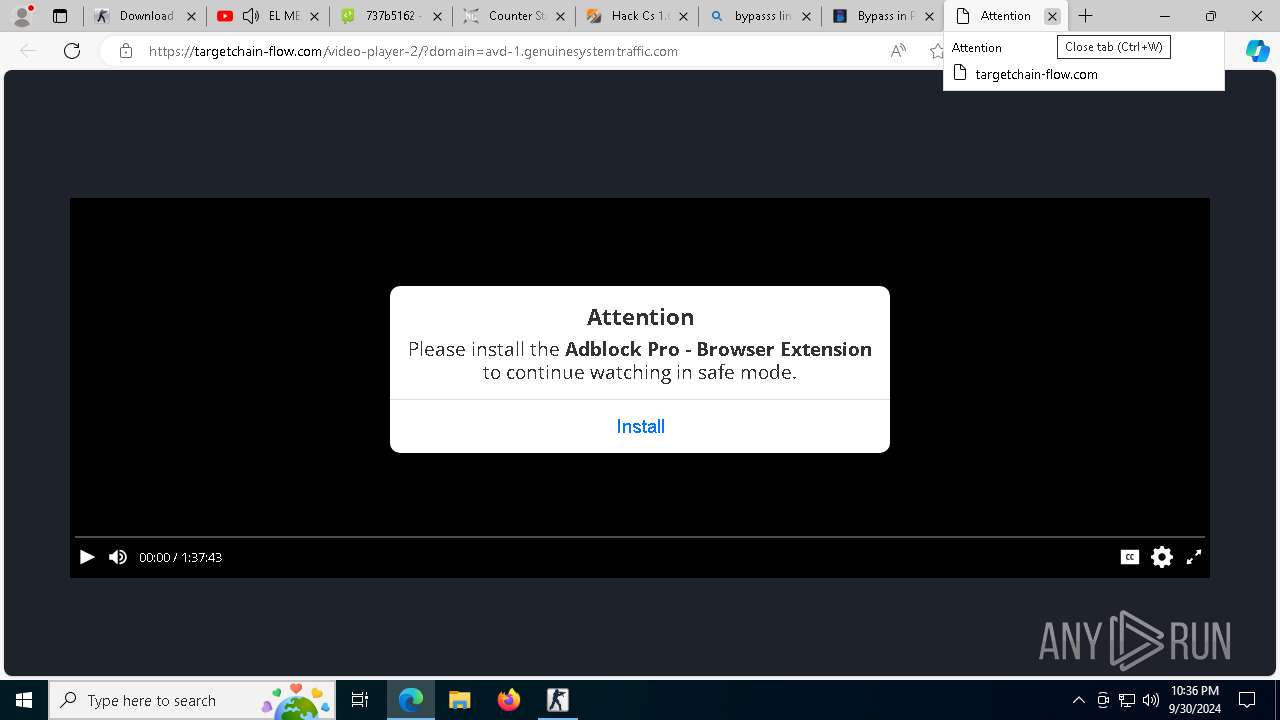Open Microsoft Edge from the taskbar
Image resolution: width=1280 pixels, height=720 pixels.
pyautogui.click(x=411, y=700)
